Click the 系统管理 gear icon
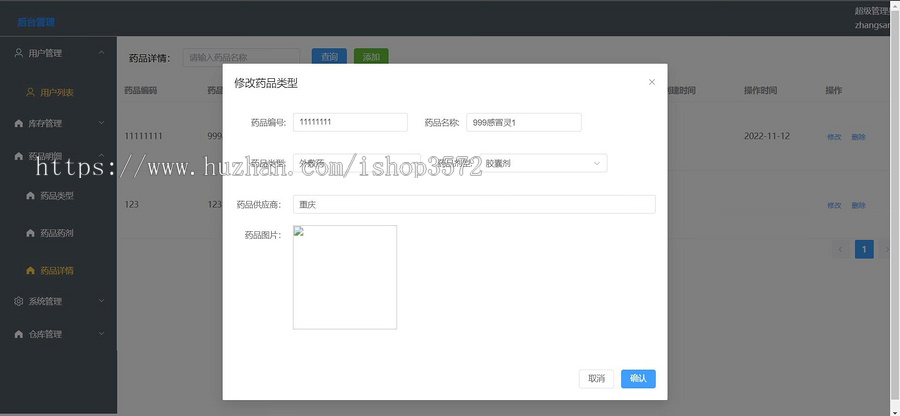This screenshot has height=416, width=900. [x=19, y=301]
